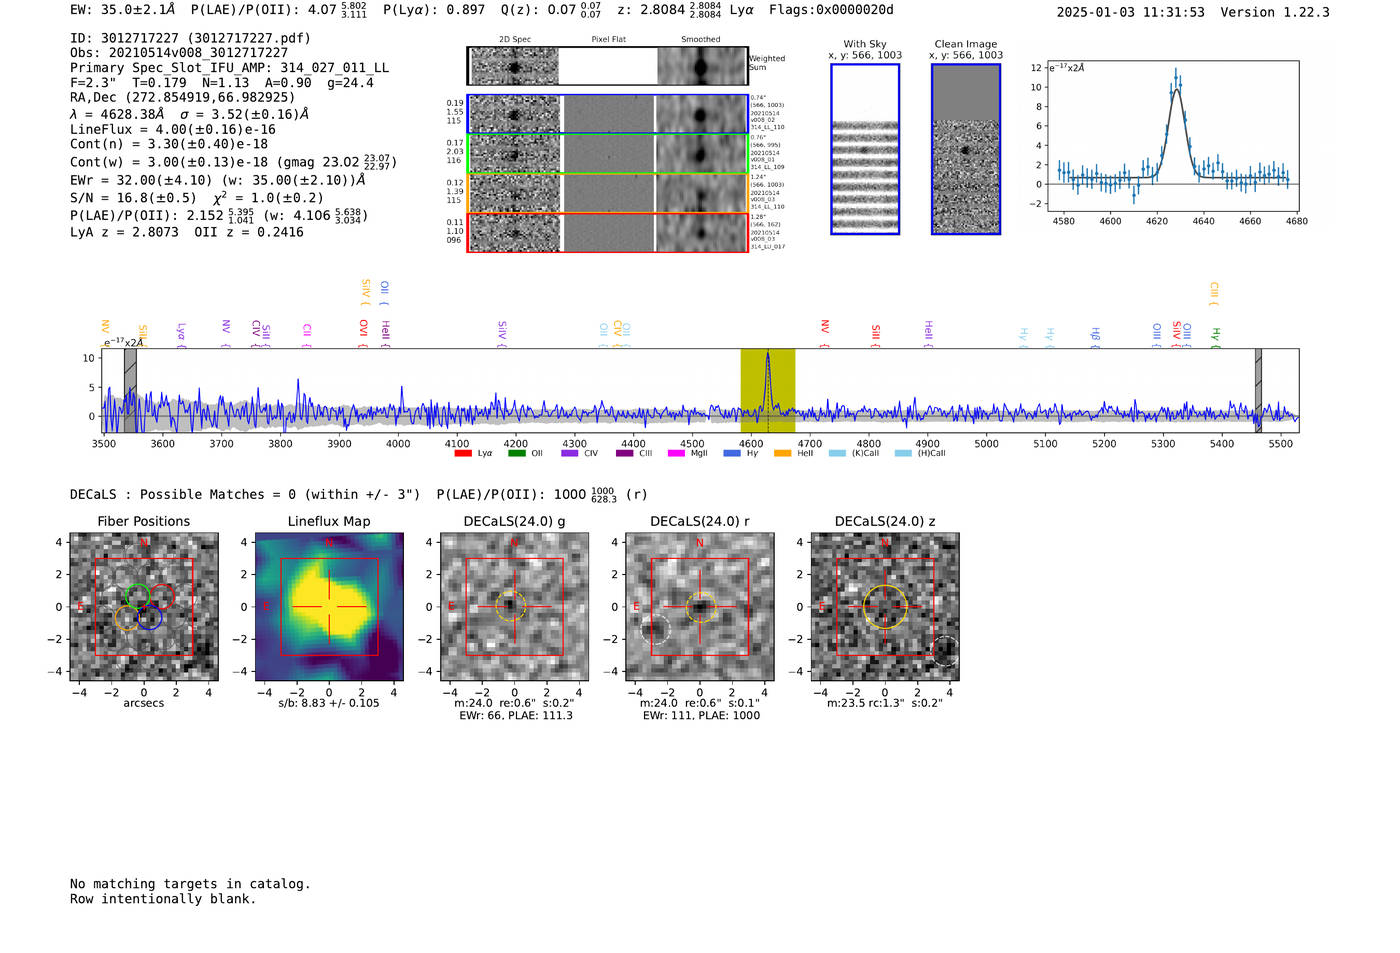Select the Weighted Sum 2D spectrum row
The height and width of the screenshot is (953, 1400).
point(607,66)
